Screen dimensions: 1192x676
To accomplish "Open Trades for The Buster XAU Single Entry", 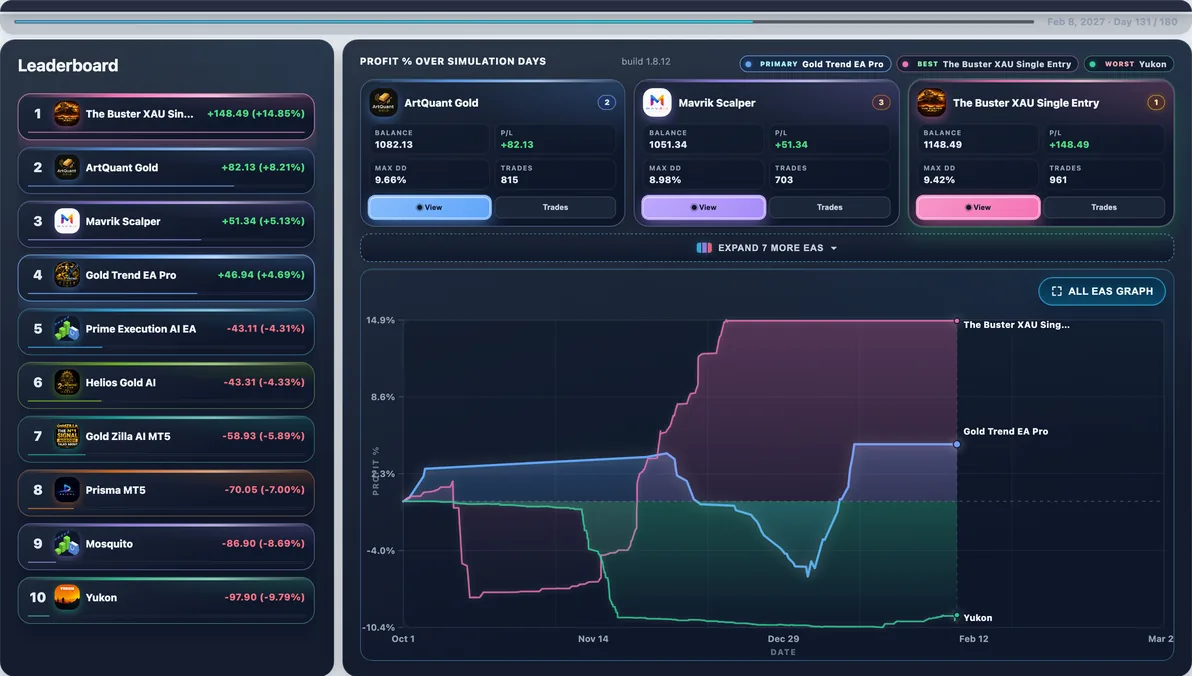I will pyautogui.click(x=1104, y=208).
